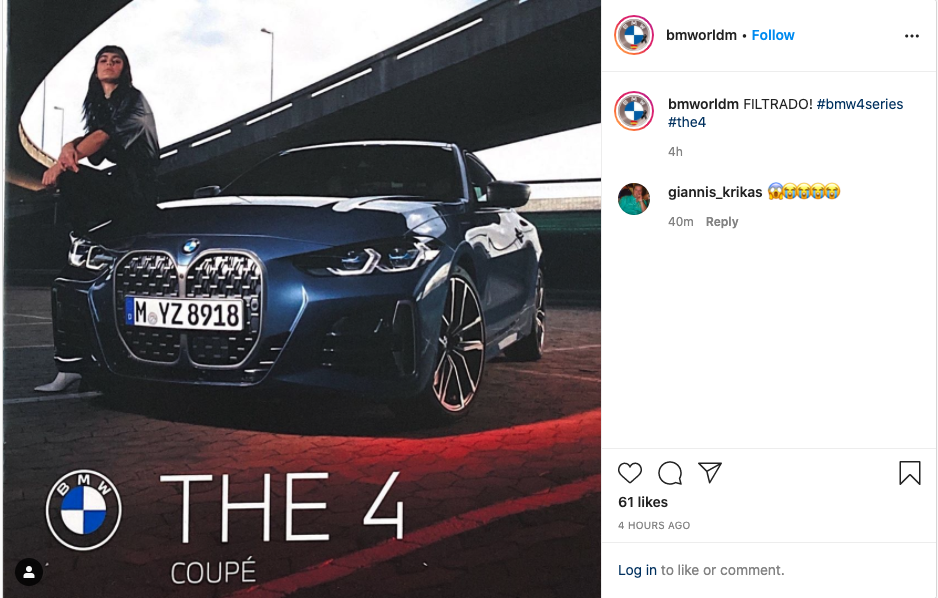Image resolution: width=938 pixels, height=598 pixels.
Task: Save post with bookmark icon
Action: [x=909, y=472]
